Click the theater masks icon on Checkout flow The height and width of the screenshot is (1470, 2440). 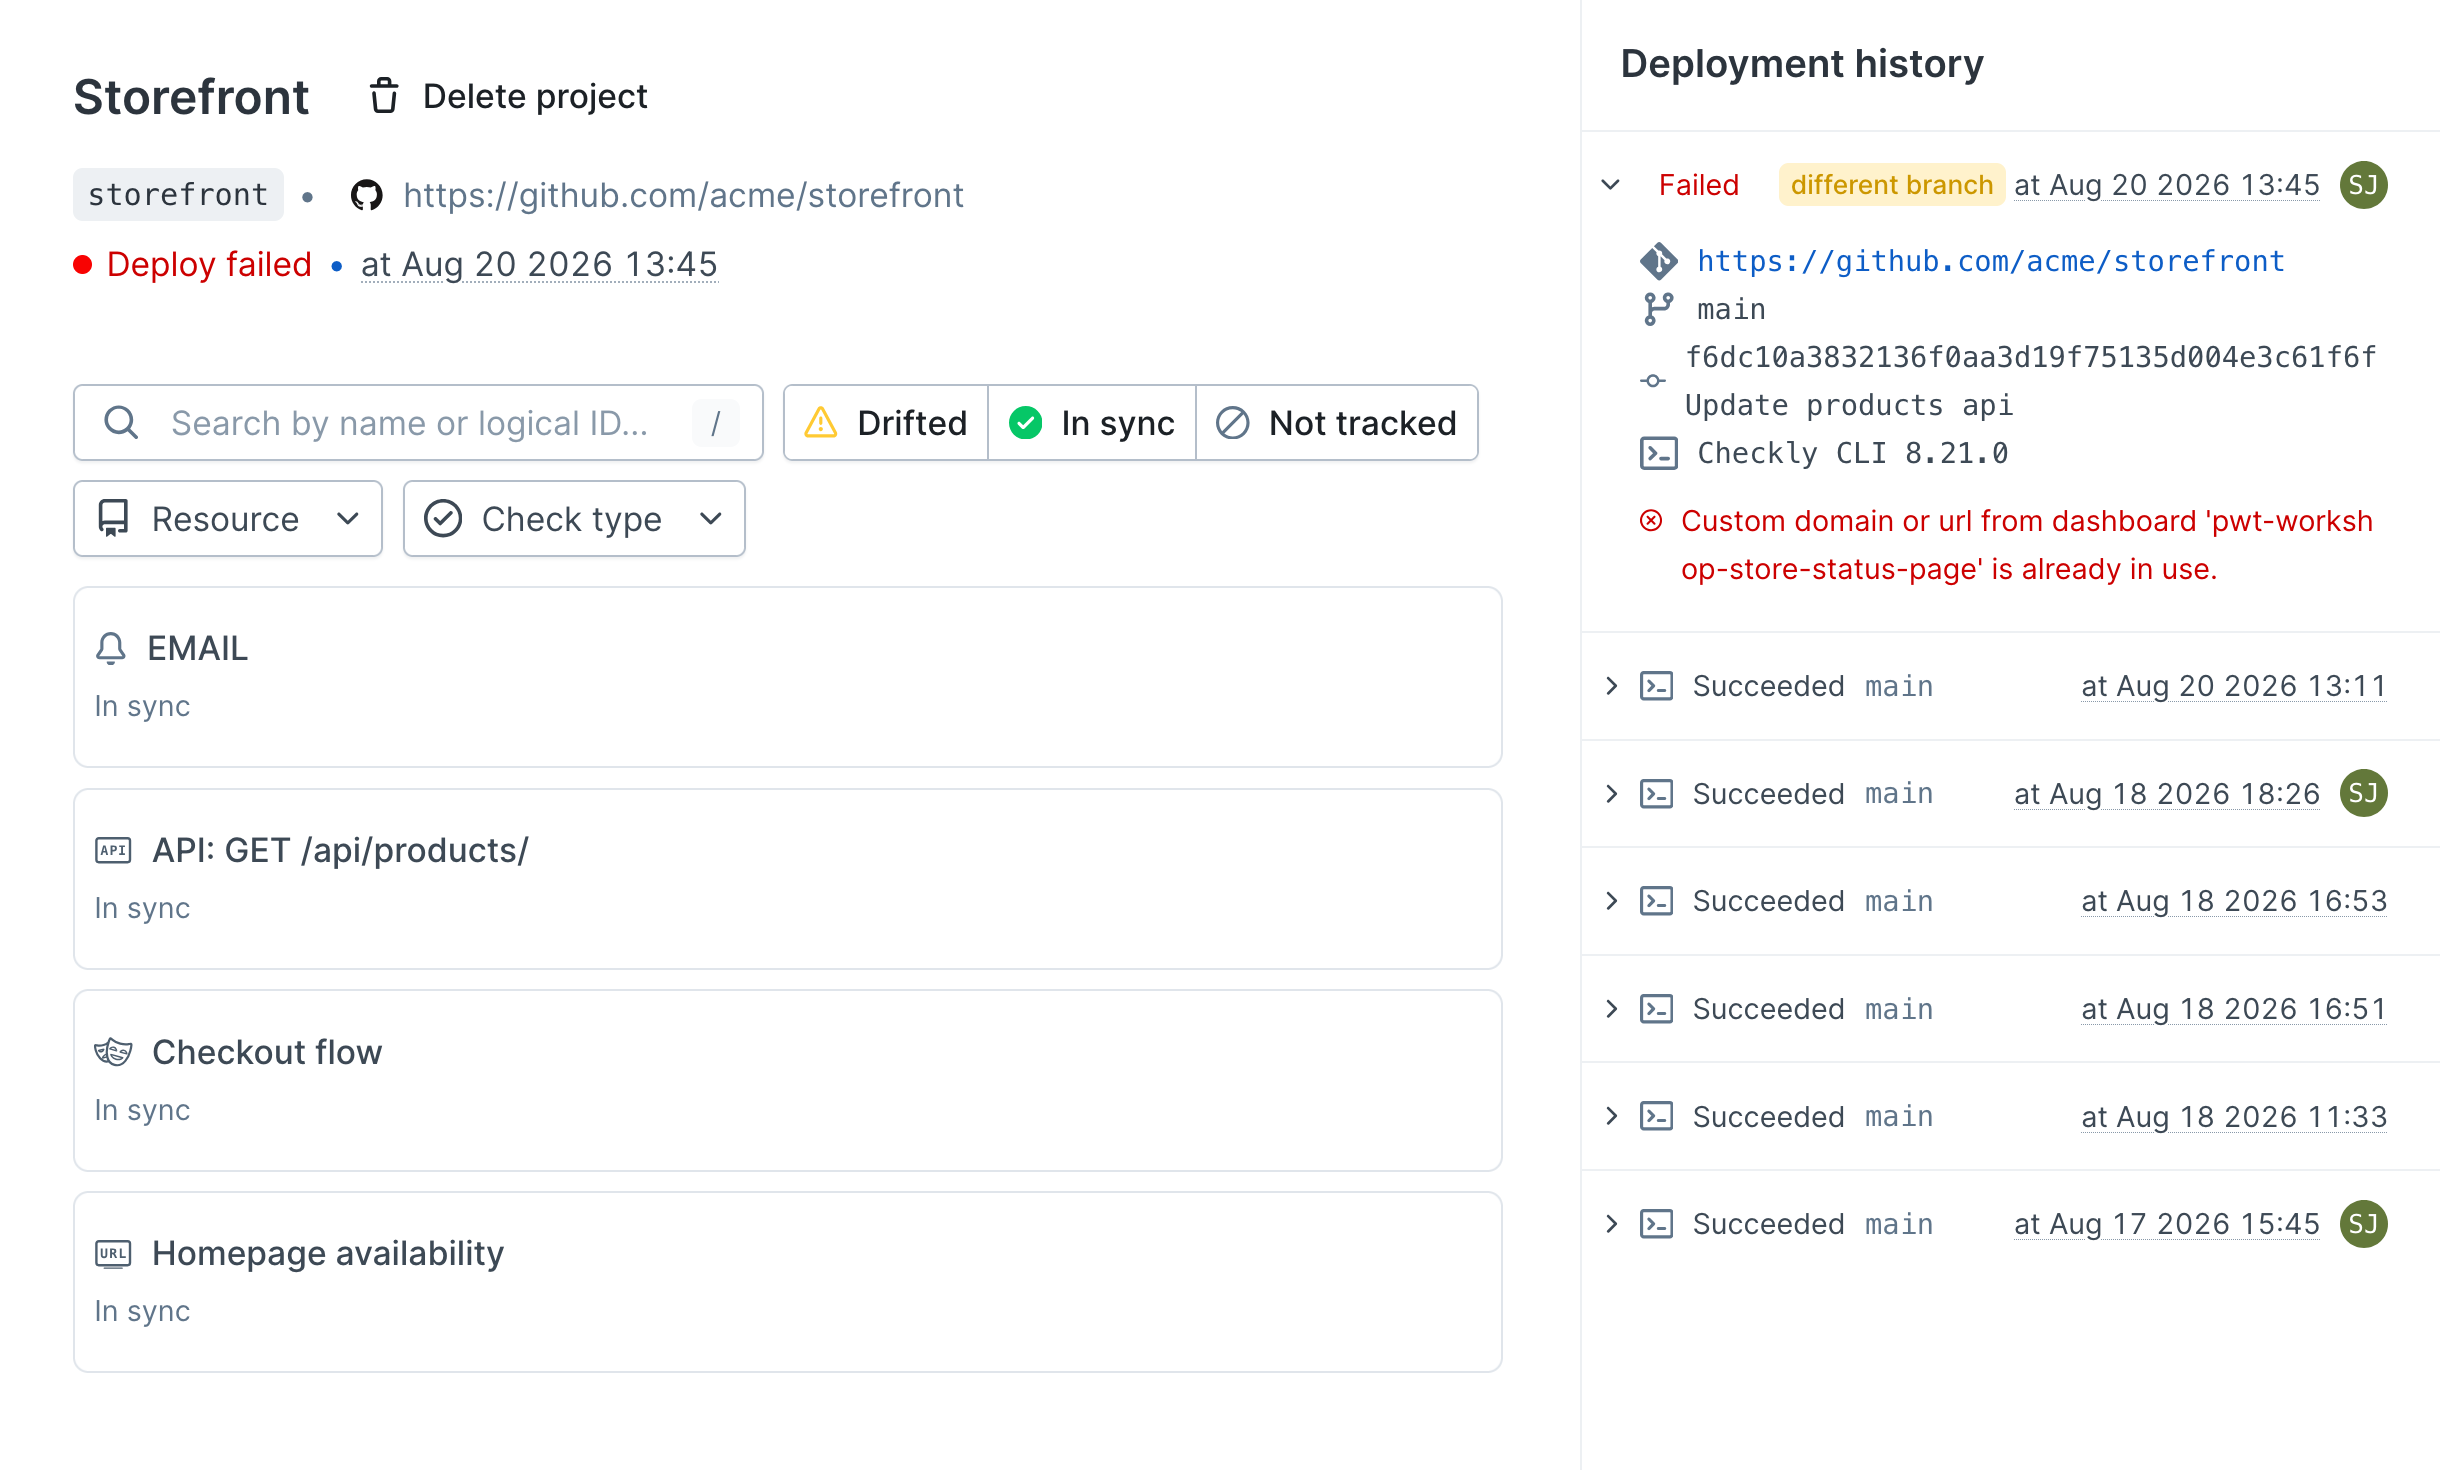click(113, 1052)
